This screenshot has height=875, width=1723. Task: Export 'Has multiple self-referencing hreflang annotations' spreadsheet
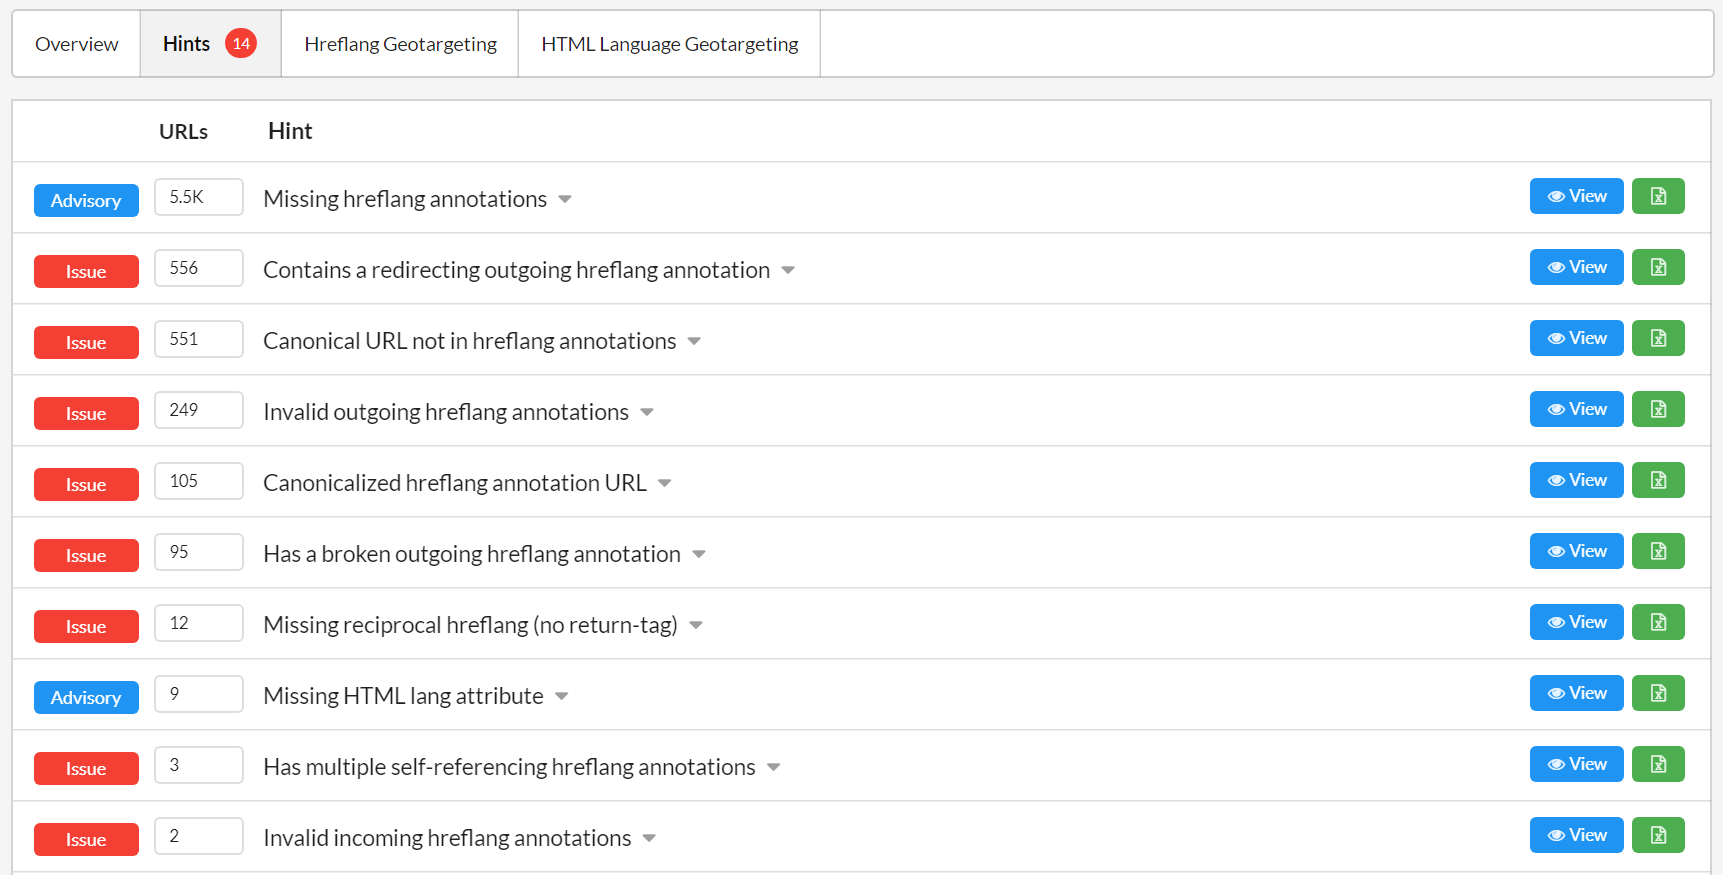(1658, 764)
